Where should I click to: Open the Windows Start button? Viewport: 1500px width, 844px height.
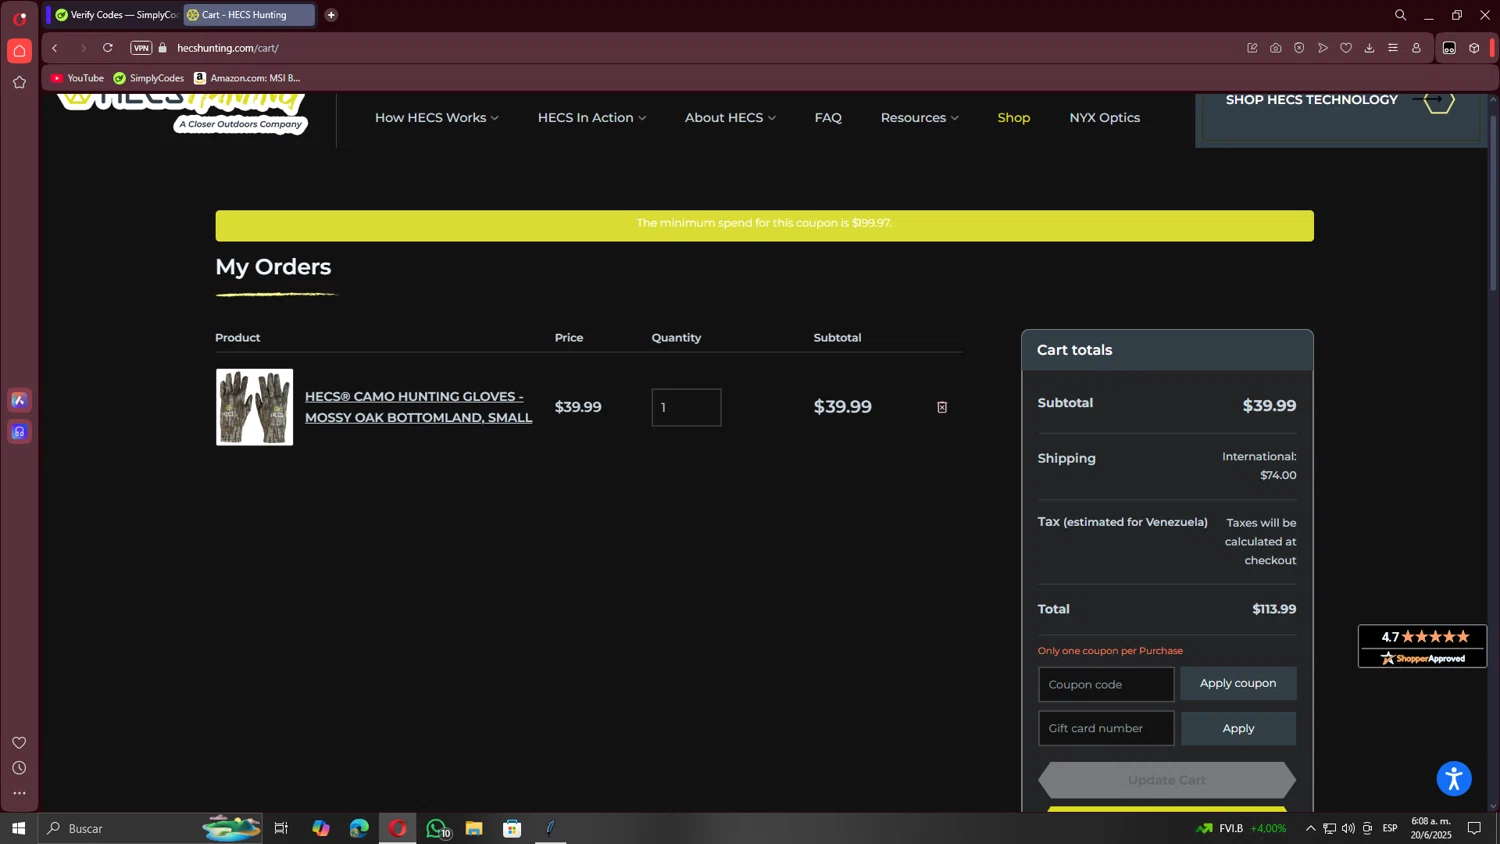(18, 828)
